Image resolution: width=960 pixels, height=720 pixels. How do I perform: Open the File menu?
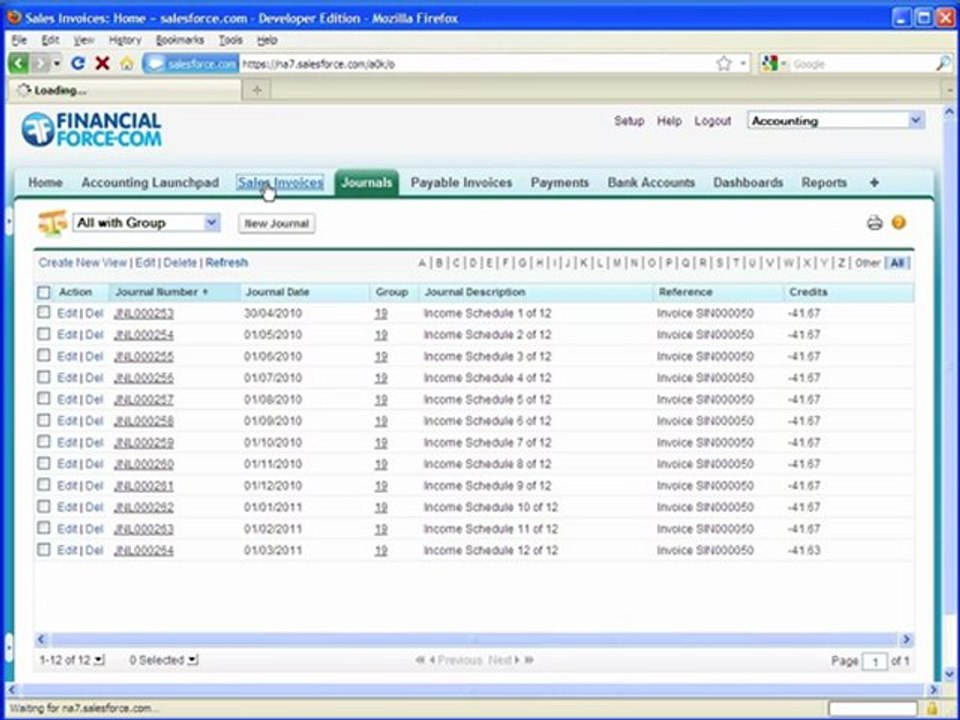coord(19,40)
